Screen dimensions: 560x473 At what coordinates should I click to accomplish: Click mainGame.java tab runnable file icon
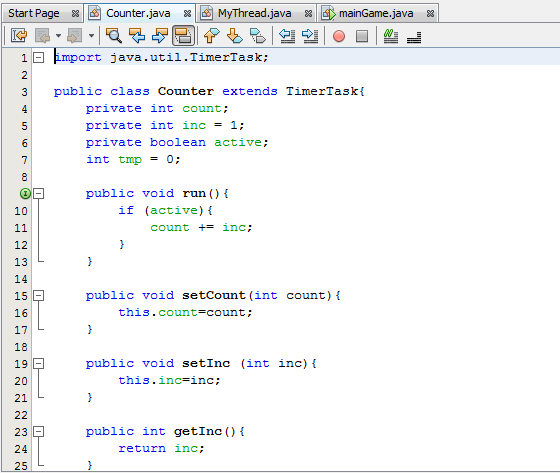(329, 14)
